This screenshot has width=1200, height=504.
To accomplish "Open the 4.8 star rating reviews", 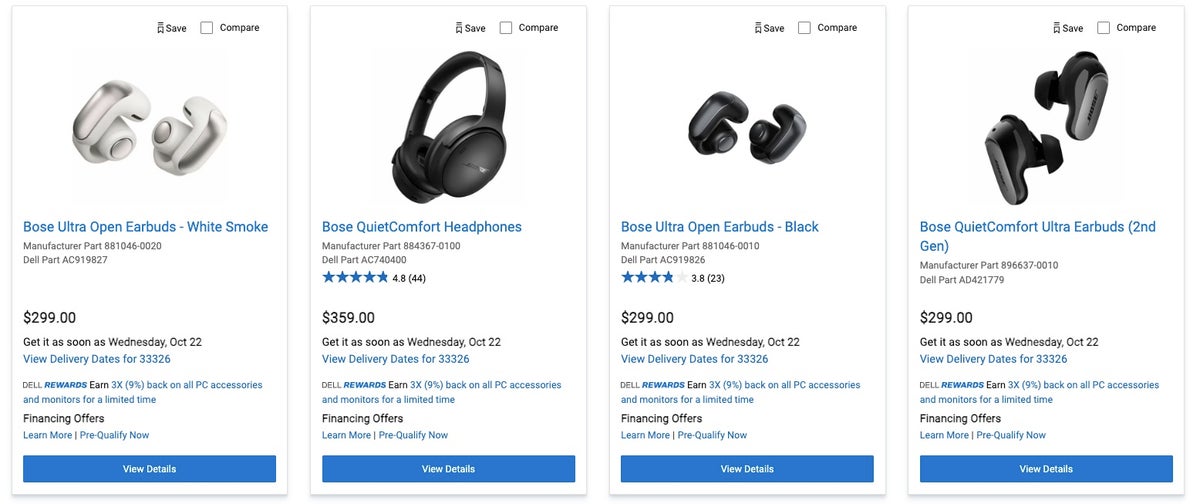I will tap(373, 278).
